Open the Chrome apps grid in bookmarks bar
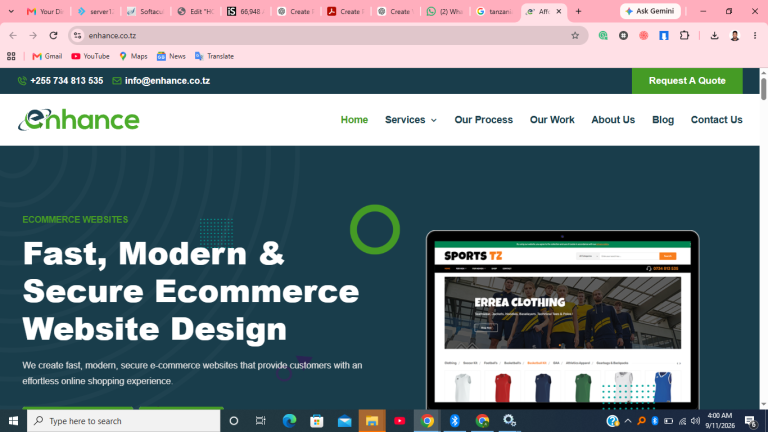This screenshot has height=432, width=768. pos(11,56)
